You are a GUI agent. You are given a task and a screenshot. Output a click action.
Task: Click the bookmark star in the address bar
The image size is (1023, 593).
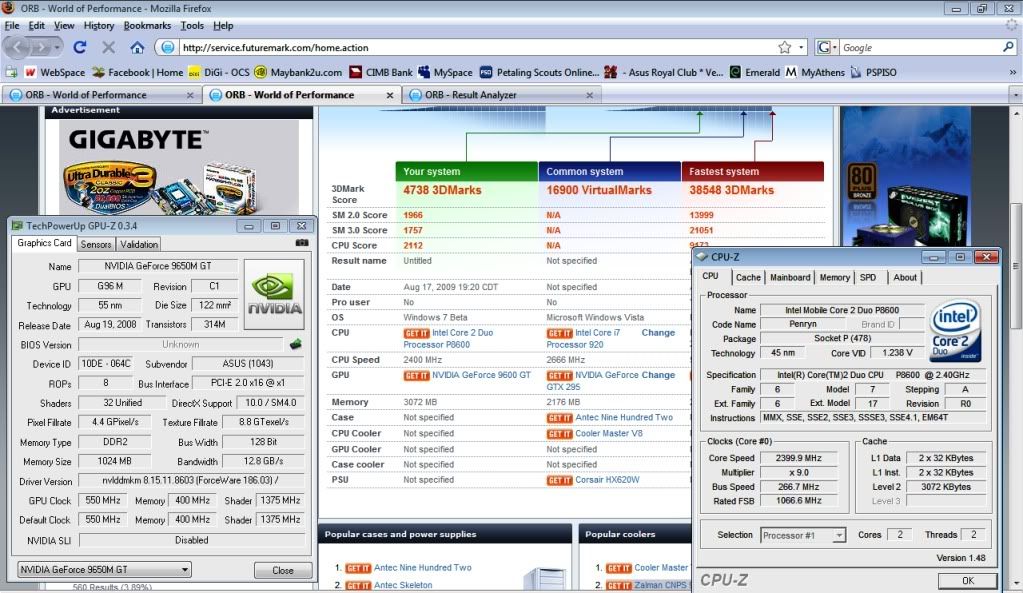[x=785, y=47]
